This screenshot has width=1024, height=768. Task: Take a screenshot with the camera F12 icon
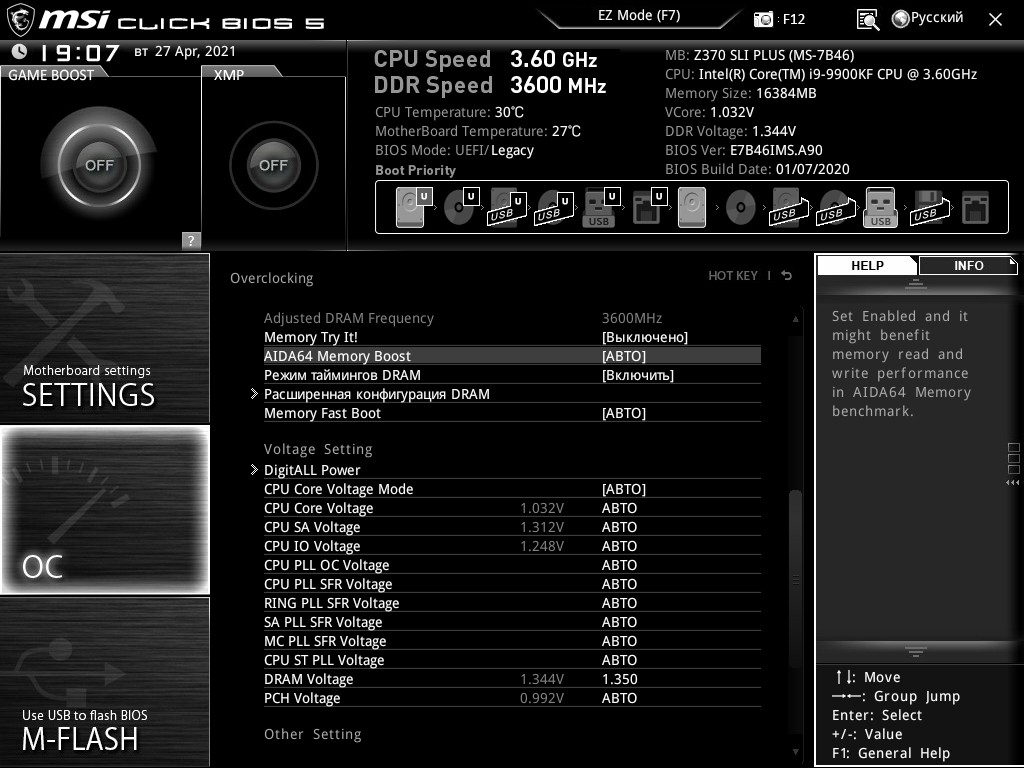[x=763, y=19]
